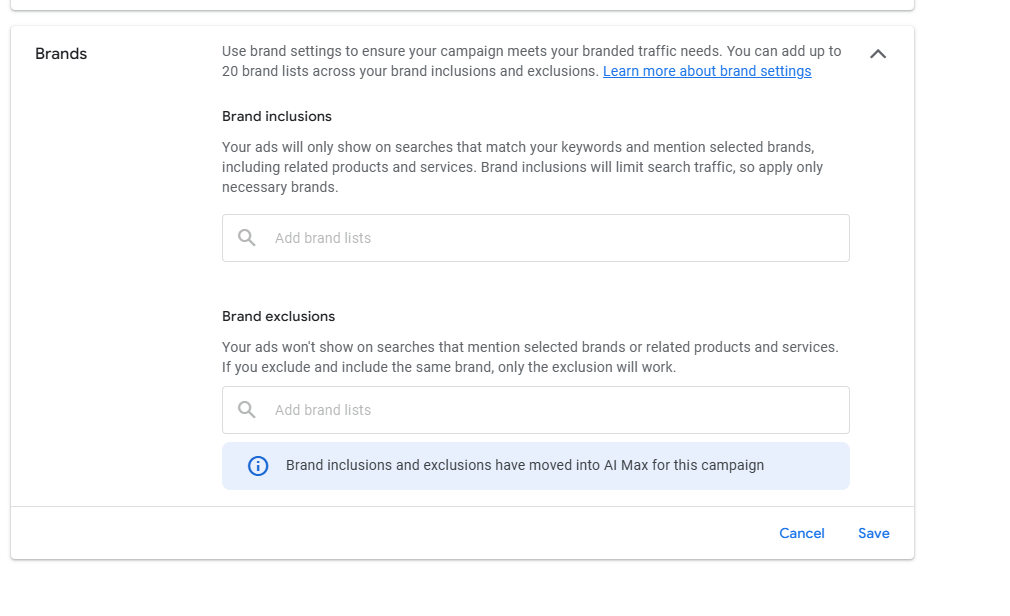Click the info icon in AI Max notice
The width and height of the screenshot is (1010, 616).
coord(258,466)
